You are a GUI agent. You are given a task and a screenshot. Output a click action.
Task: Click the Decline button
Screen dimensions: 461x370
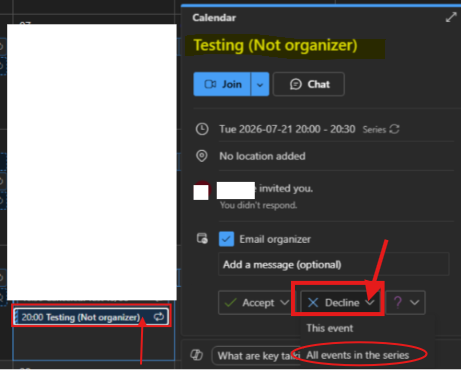(x=333, y=303)
